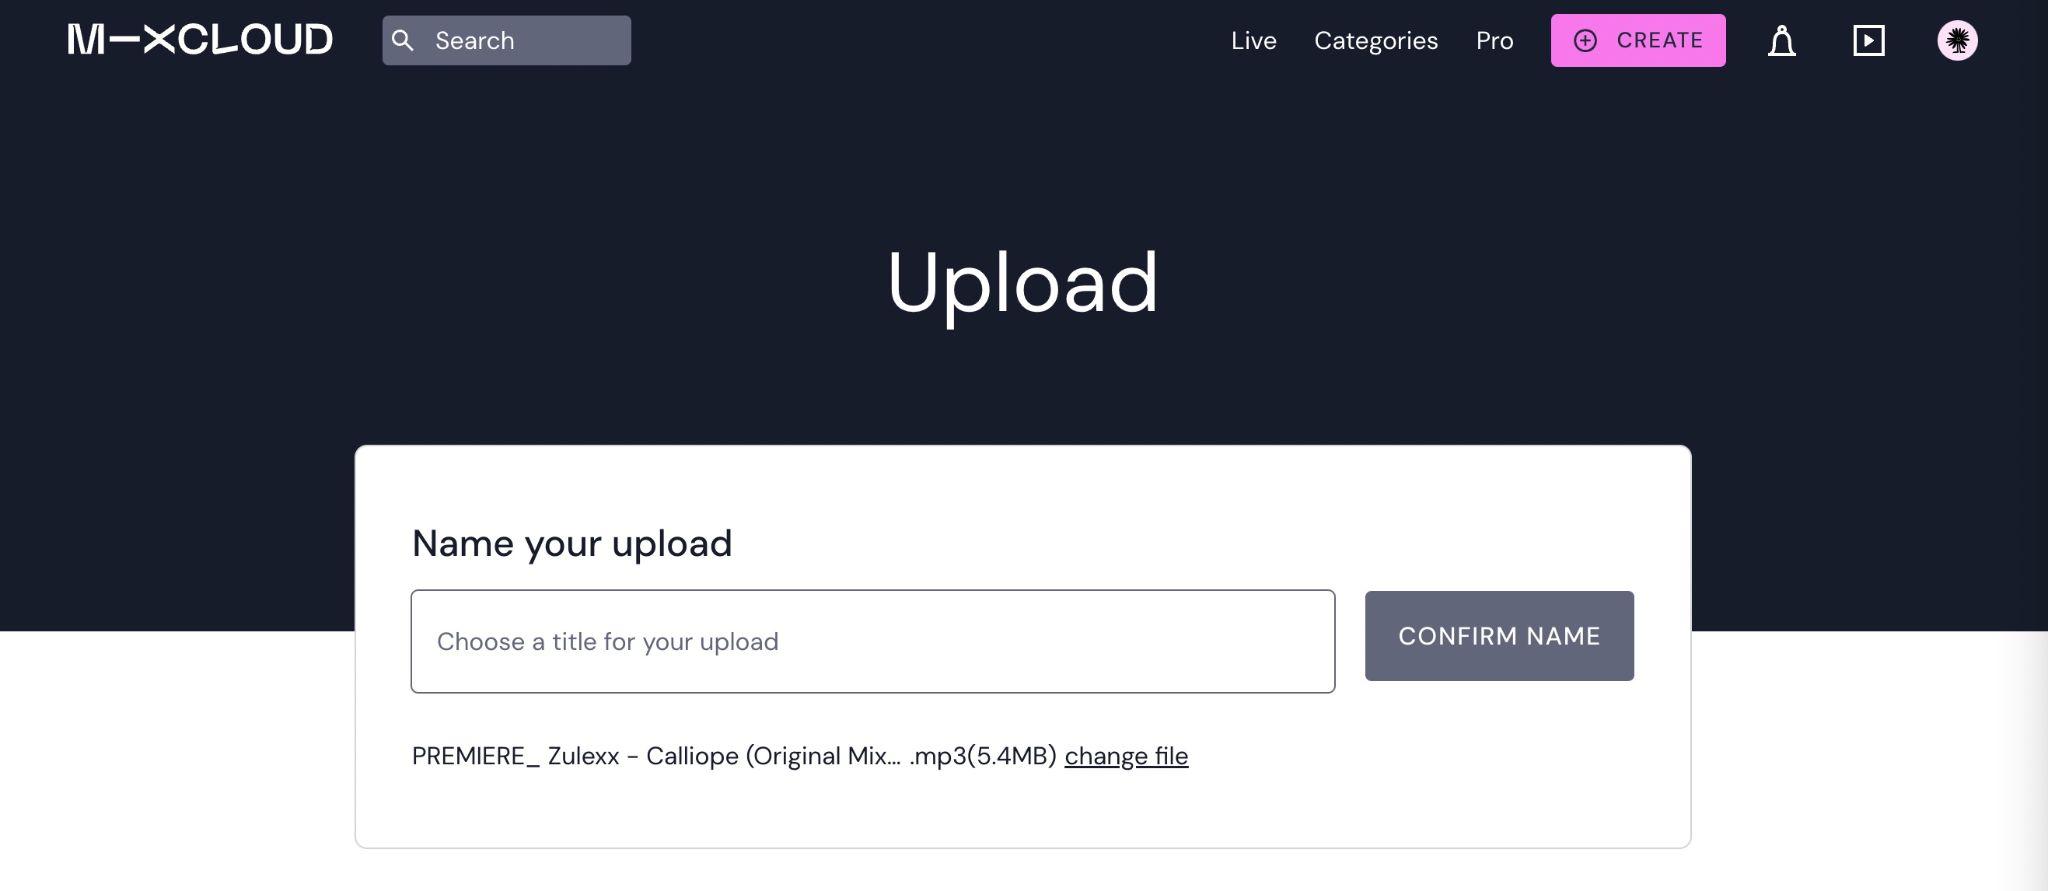Go to the Pro page
The image size is (2048, 891).
[1494, 41]
